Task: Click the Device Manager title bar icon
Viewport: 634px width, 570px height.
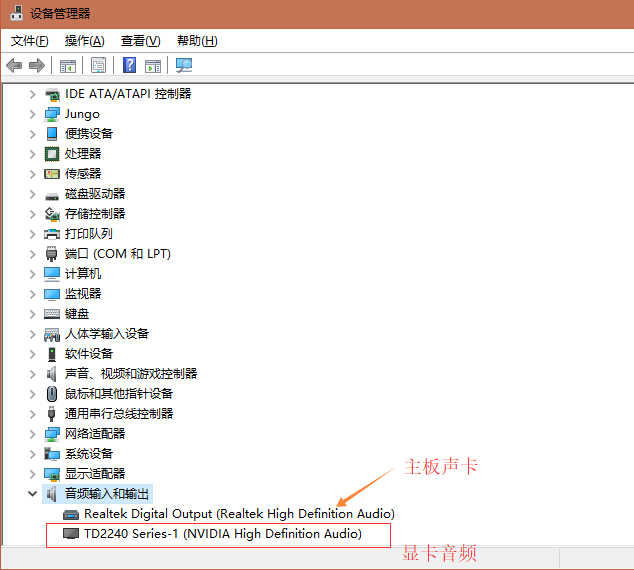Action: pyautogui.click(x=16, y=12)
